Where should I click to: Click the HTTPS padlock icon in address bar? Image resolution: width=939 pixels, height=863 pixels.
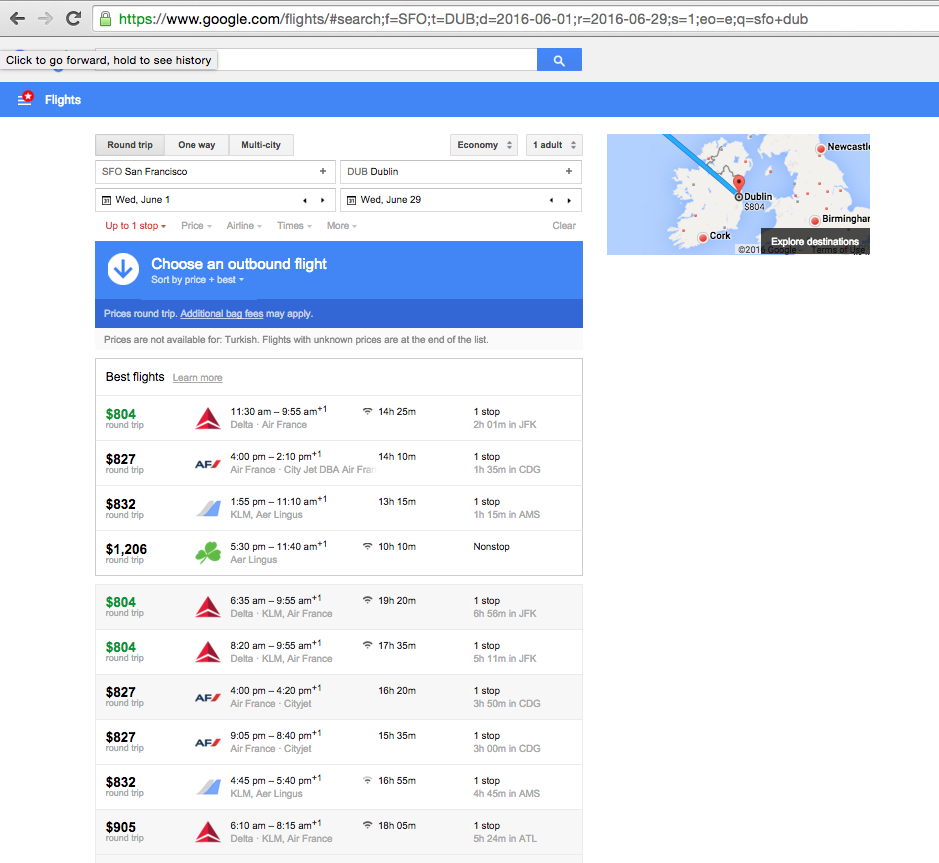coord(103,17)
